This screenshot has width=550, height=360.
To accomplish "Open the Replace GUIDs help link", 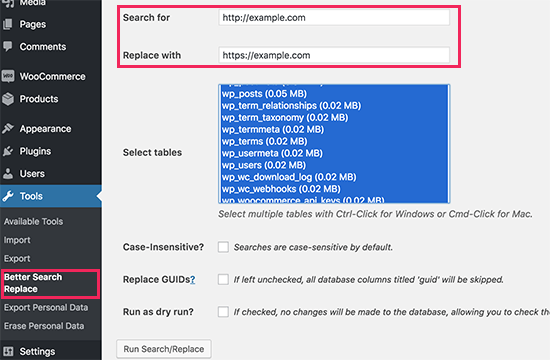I will 193,280.
